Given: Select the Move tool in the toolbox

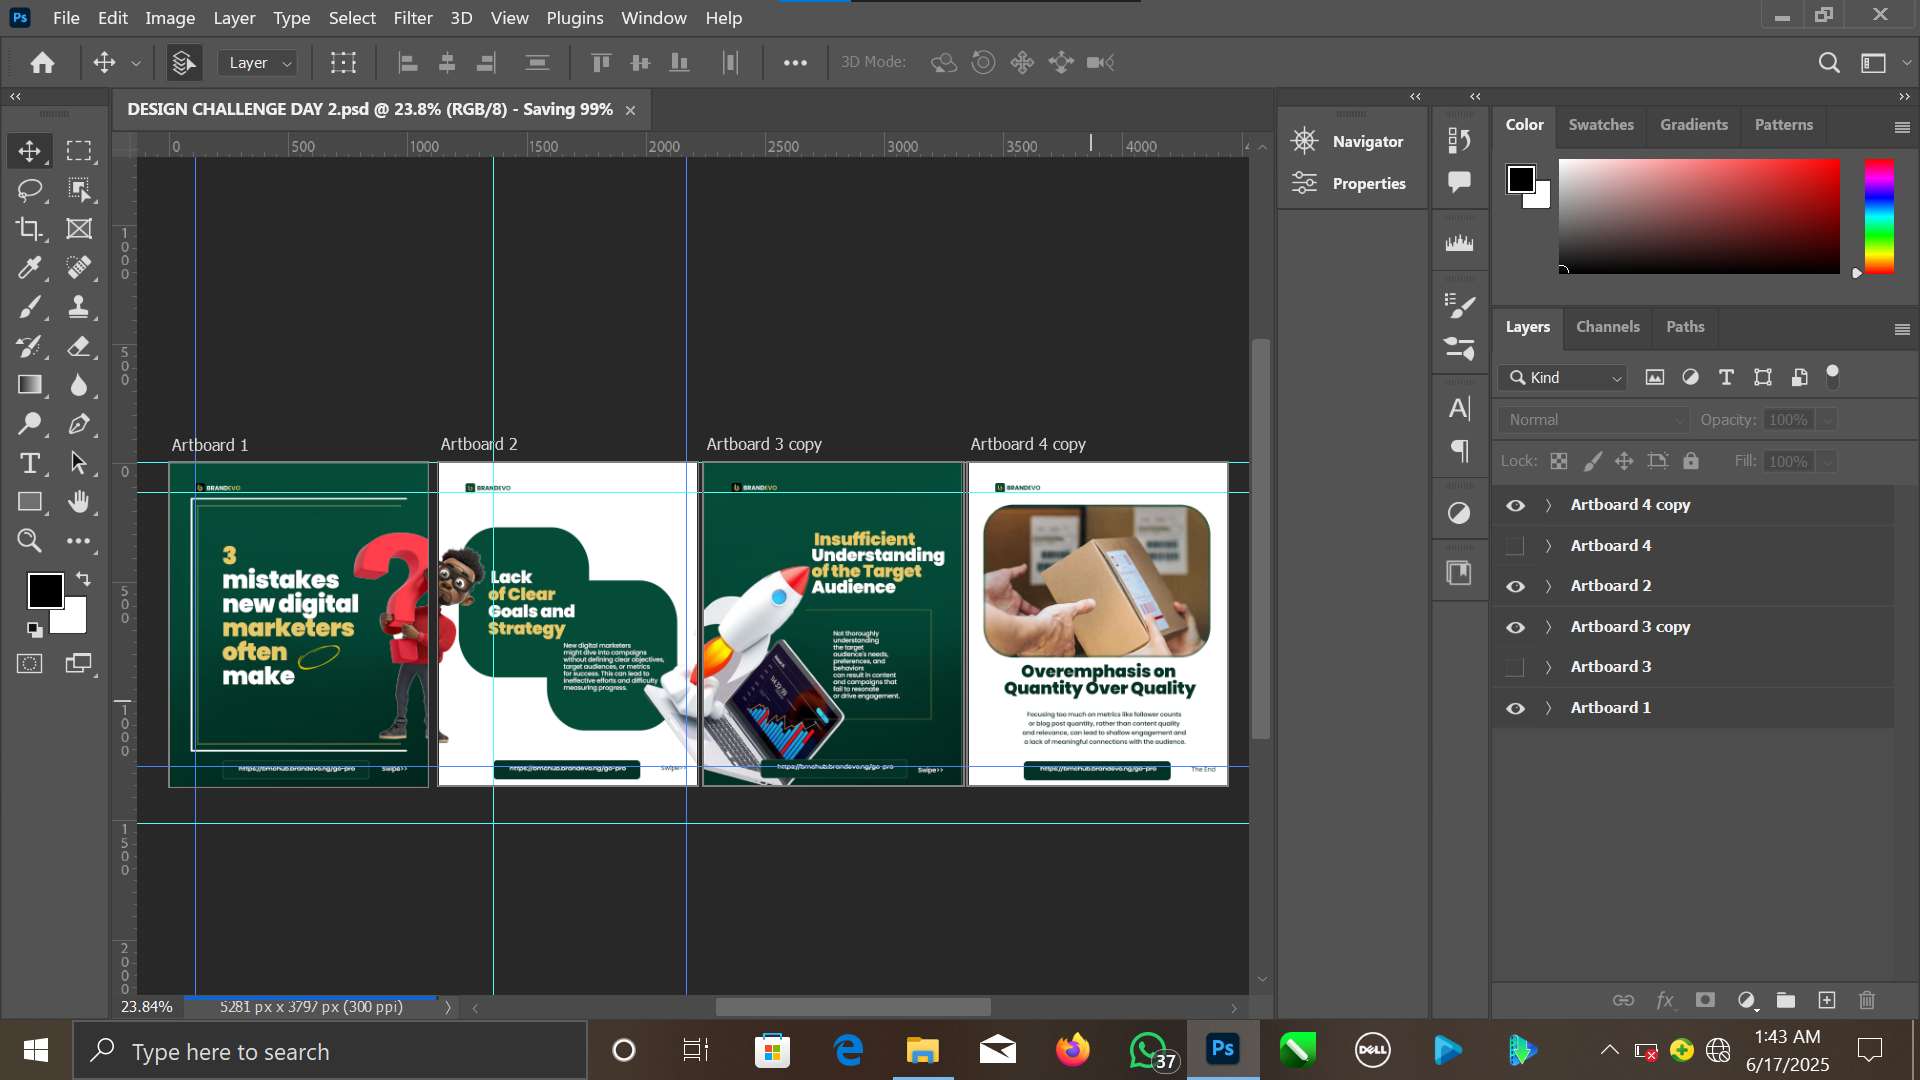Looking at the screenshot, I should pyautogui.click(x=29, y=151).
